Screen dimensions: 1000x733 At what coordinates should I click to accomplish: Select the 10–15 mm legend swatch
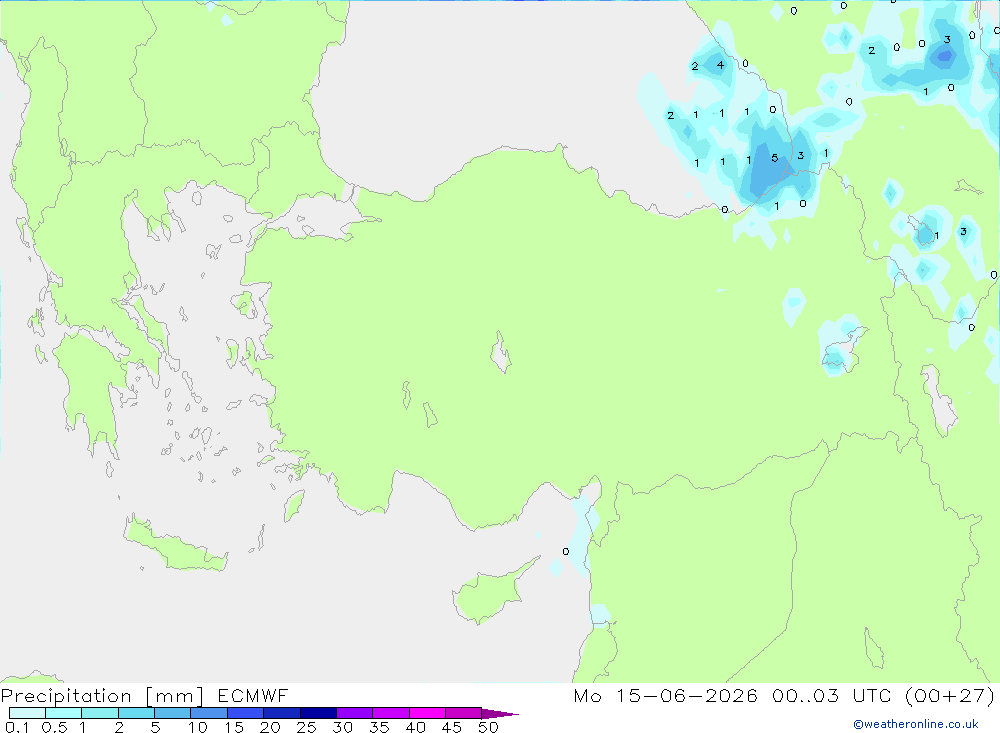pos(209,713)
